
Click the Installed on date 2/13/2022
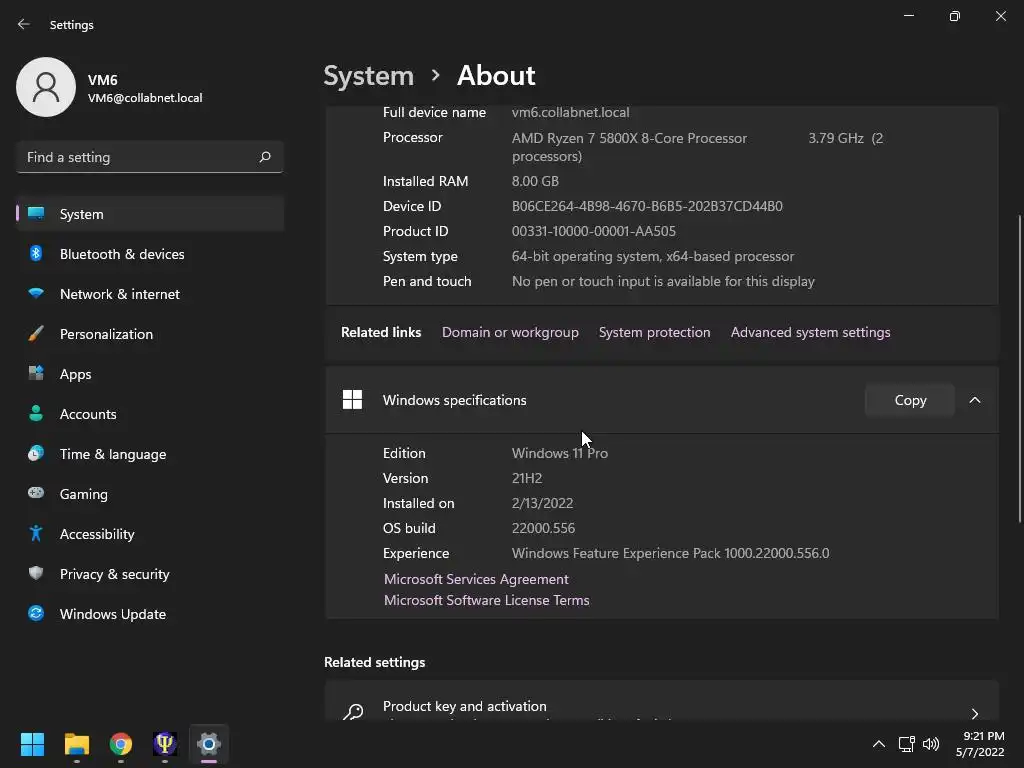pos(542,503)
